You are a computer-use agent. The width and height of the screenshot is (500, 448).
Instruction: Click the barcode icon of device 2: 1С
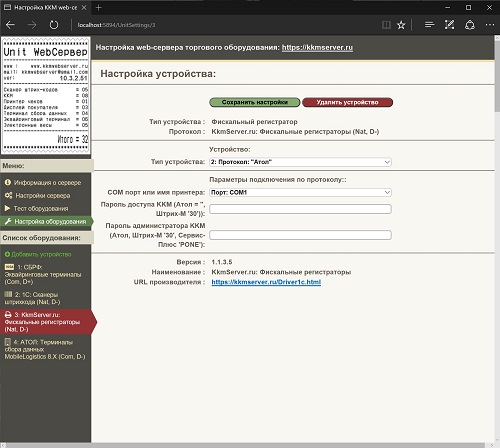coord(8,294)
